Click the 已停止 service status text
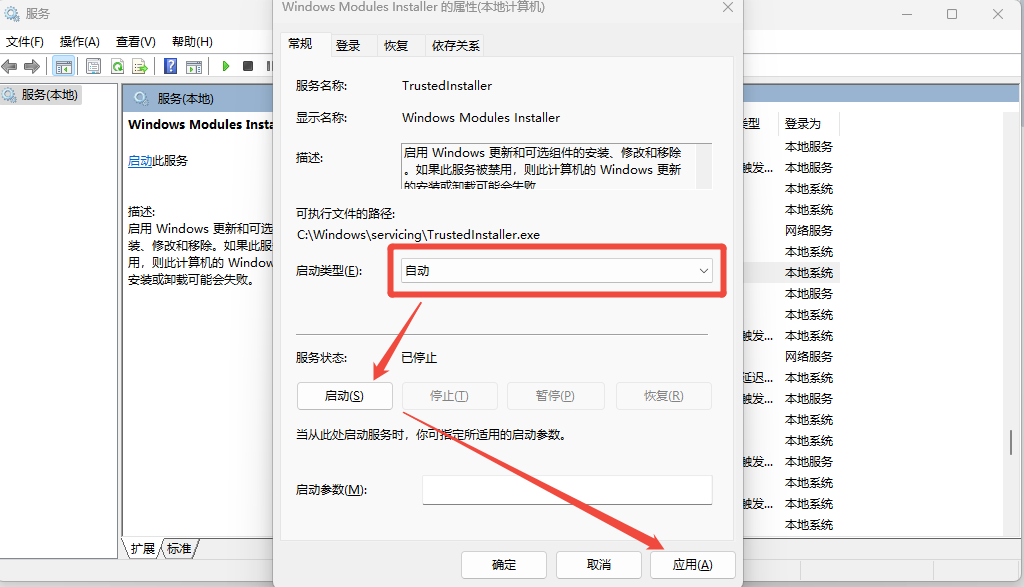This screenshot has width=1024, height=587. [x=419, y=358]
